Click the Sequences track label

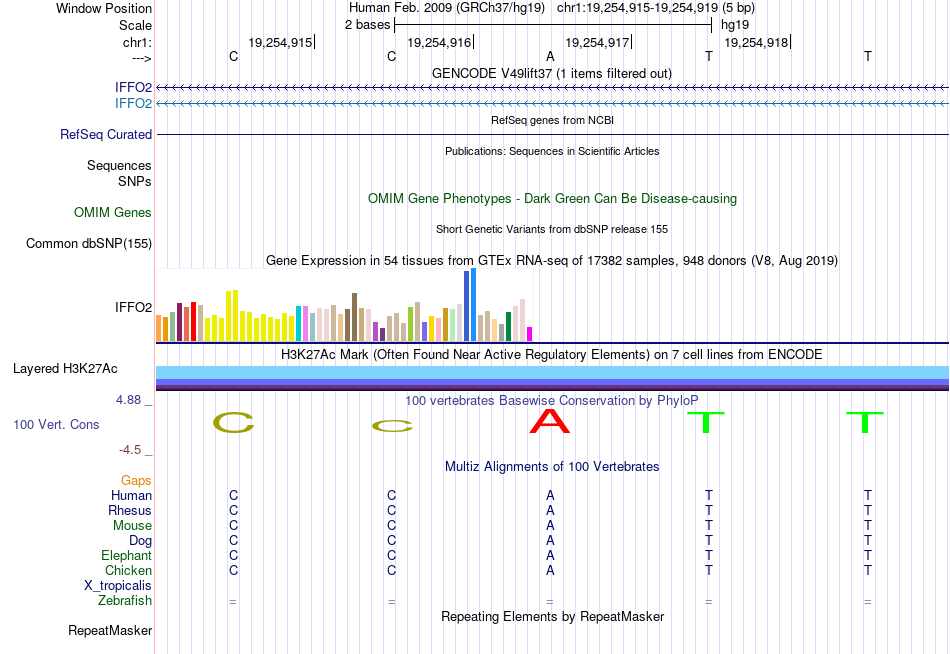[x=119, y=165]
